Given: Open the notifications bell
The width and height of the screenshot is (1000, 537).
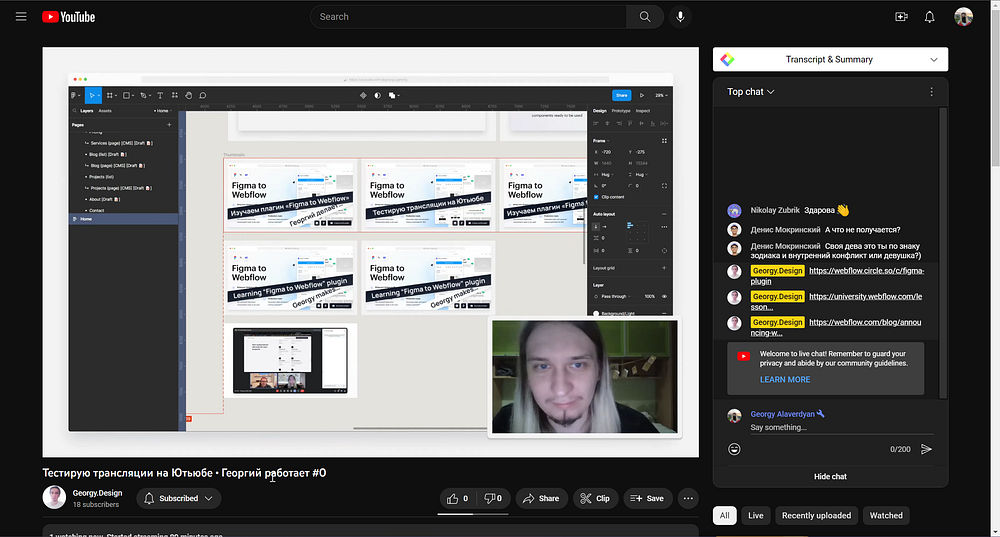Looking at the screenshot, I should (x=930, y=17).
